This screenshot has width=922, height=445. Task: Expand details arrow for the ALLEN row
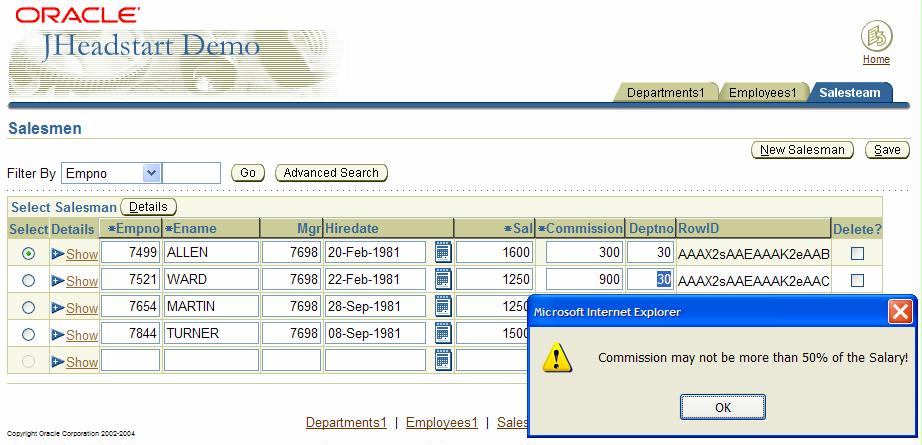(58, 254)
